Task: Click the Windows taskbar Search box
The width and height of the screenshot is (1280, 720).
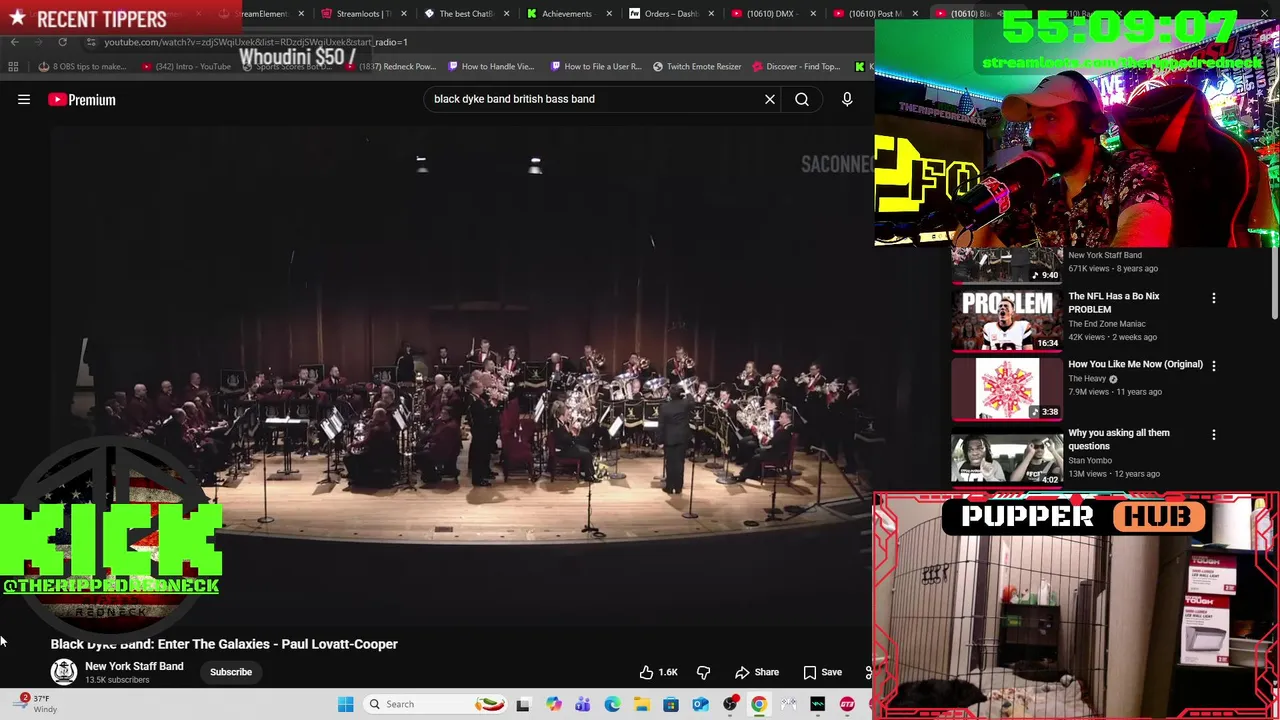Action: [x=435, y=704]
